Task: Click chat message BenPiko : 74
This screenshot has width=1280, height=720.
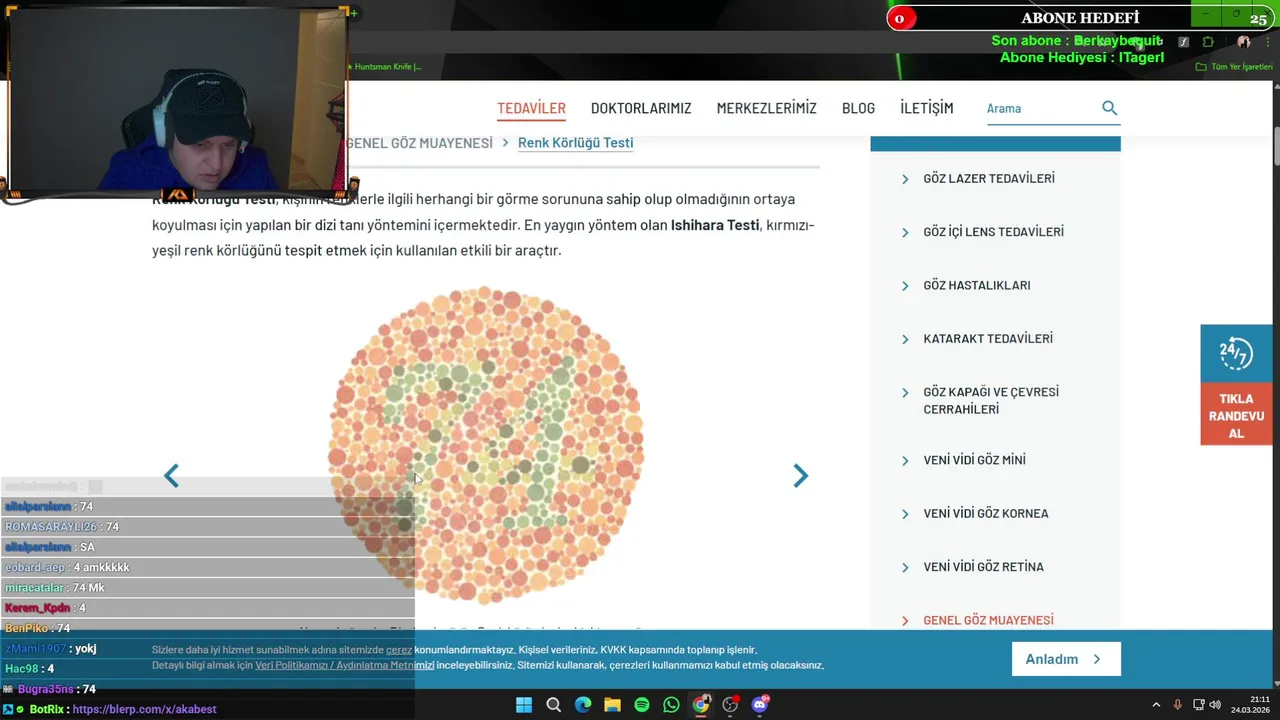Action: click(37, 628)
